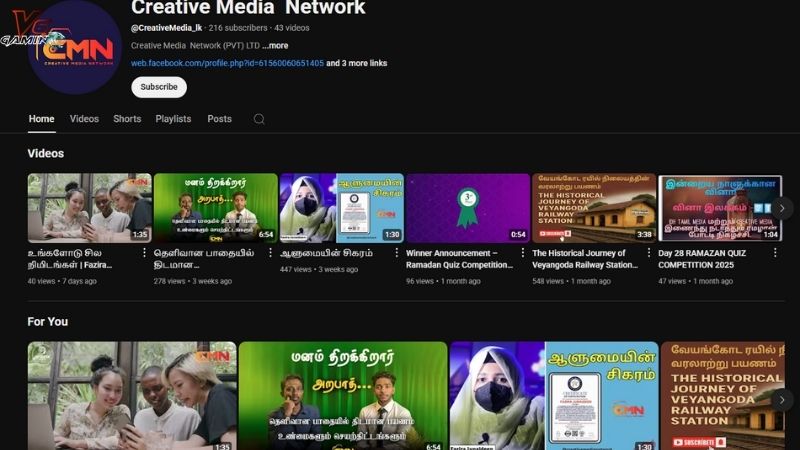Open the web.facebook.com profile link
800x450 pixels.
pos(228,63)
